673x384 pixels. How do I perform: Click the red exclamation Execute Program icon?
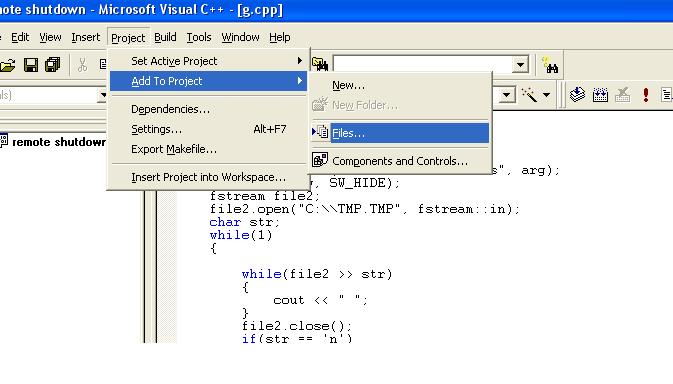coord(646,94)
